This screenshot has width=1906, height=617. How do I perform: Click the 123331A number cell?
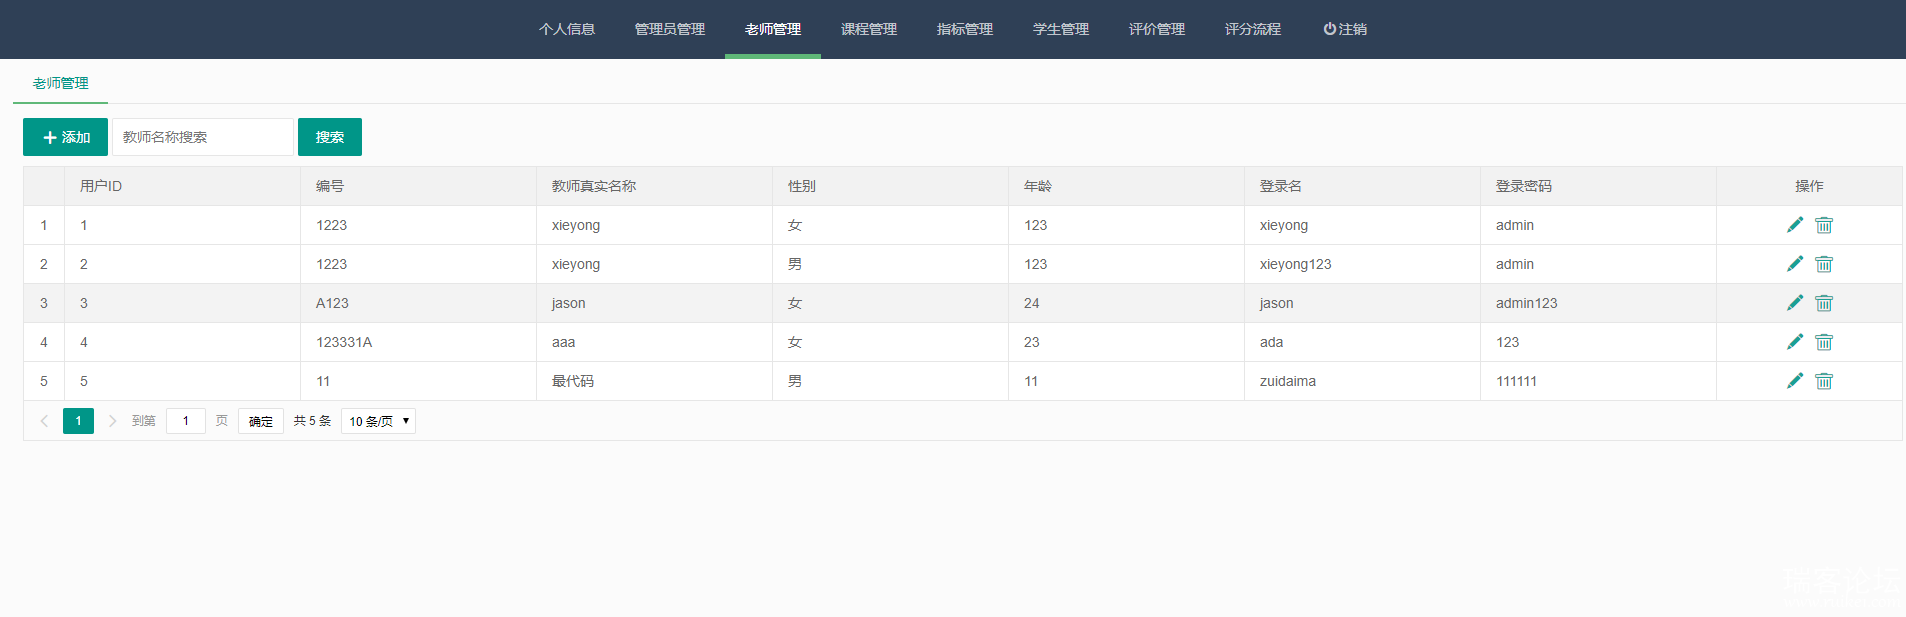(419, 342)
